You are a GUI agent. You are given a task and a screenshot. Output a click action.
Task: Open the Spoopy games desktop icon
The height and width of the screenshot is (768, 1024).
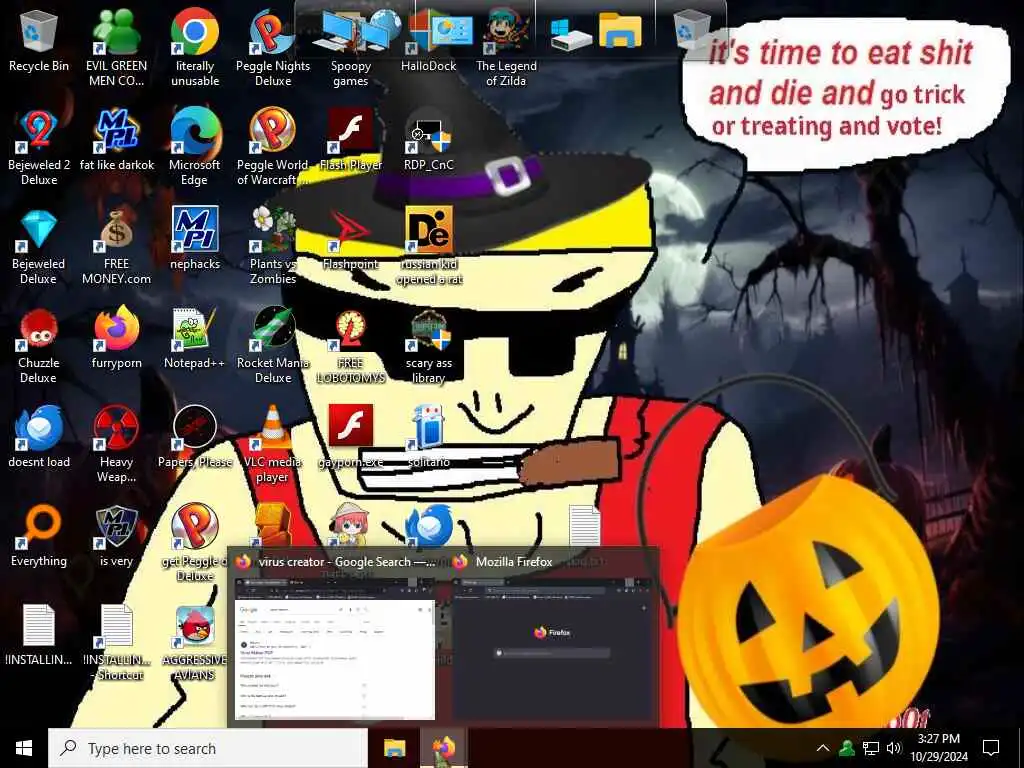click(x=351, y=49)
